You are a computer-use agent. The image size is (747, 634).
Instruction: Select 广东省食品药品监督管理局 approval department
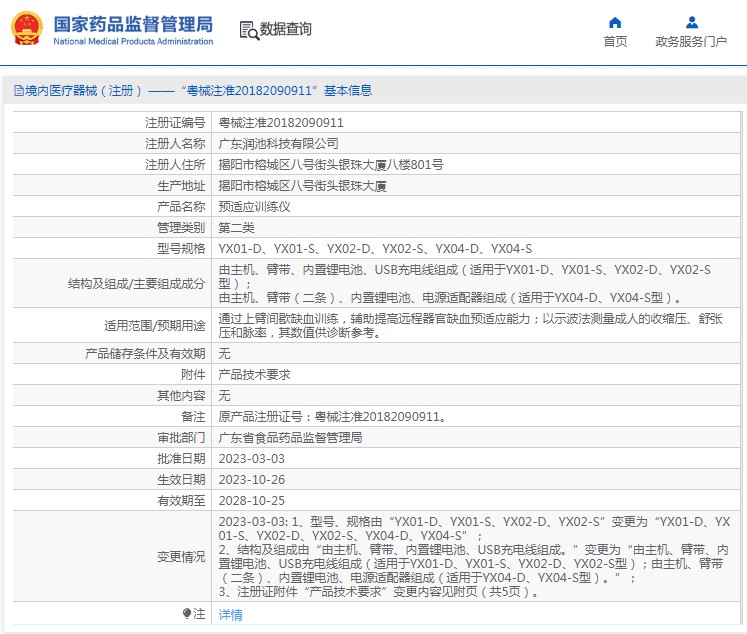[290, 438]
